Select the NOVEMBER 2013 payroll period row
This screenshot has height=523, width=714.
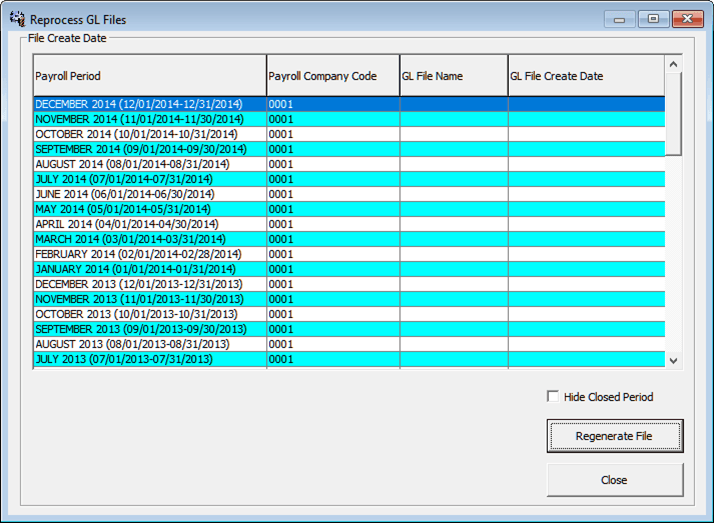(x=349, y=300)
